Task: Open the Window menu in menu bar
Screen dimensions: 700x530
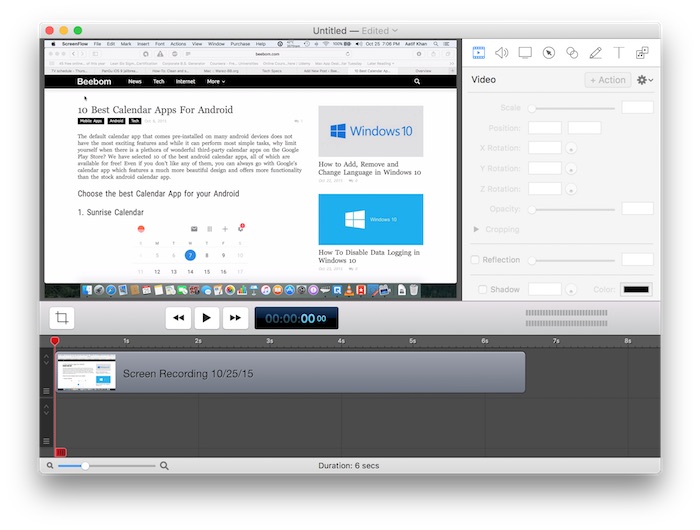Action: point(216,44)
